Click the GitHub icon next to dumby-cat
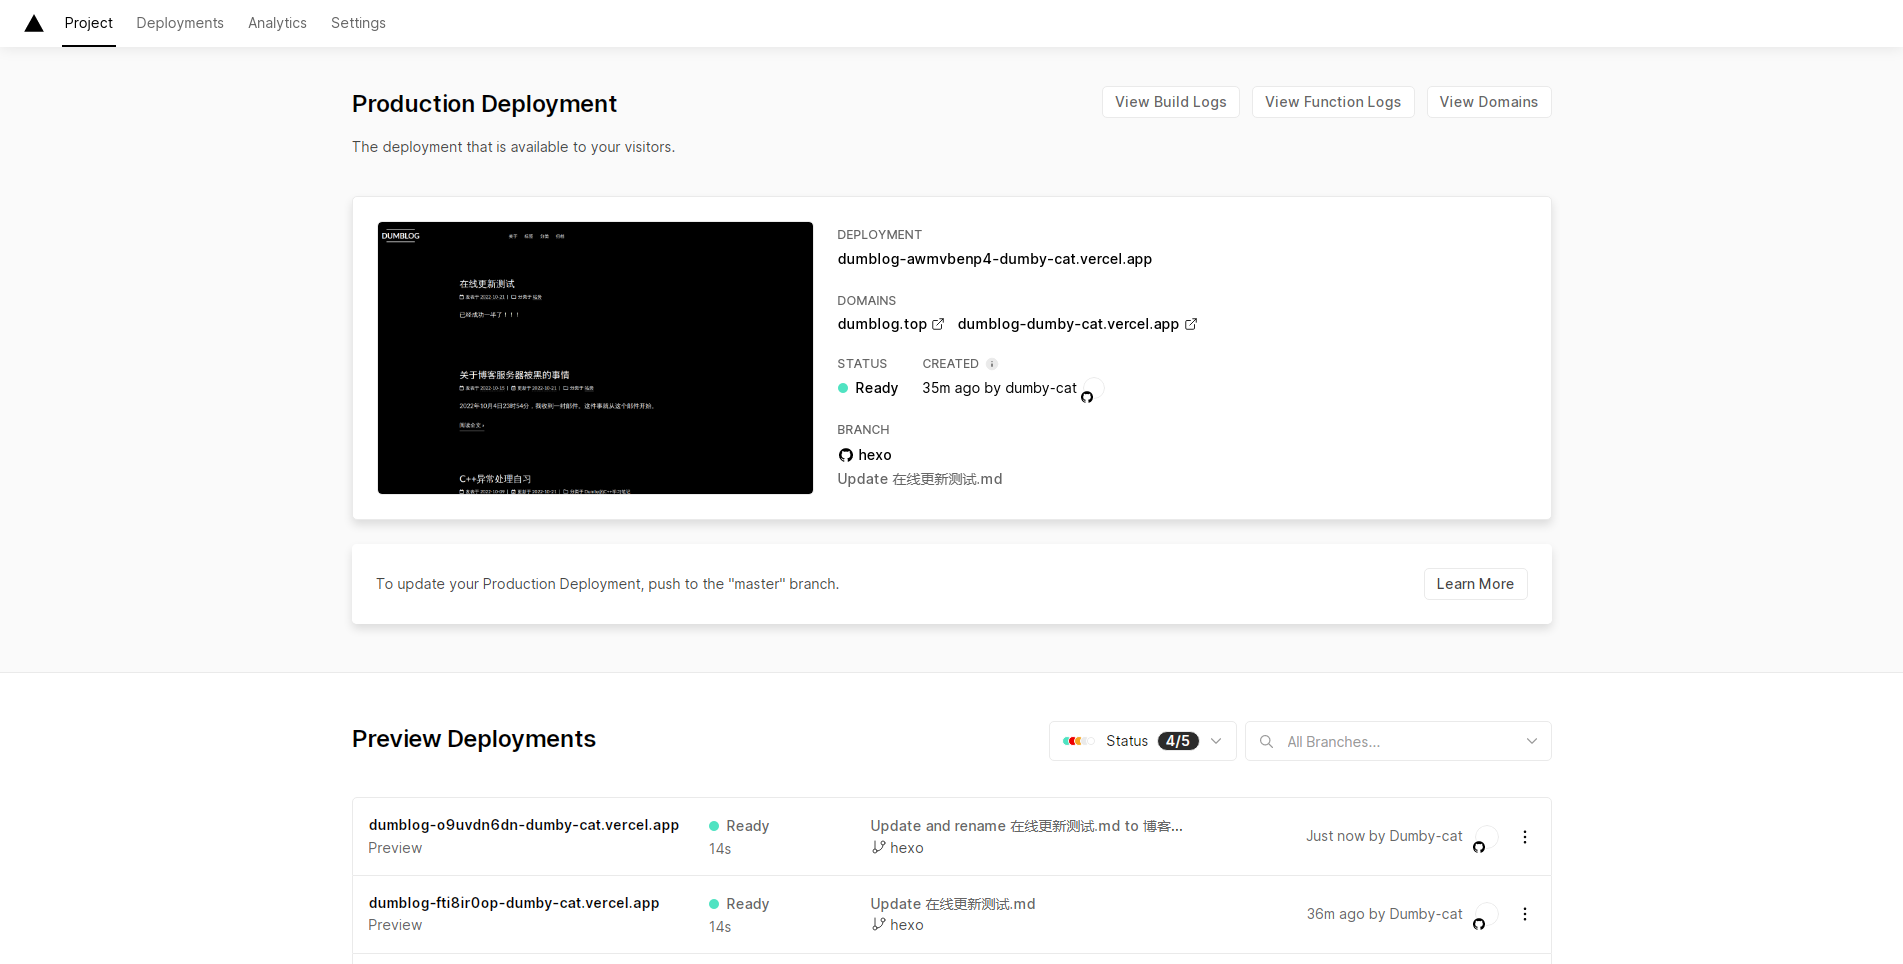The width and height of the screenshot is (1903, 964). [x=1087, y=396]
